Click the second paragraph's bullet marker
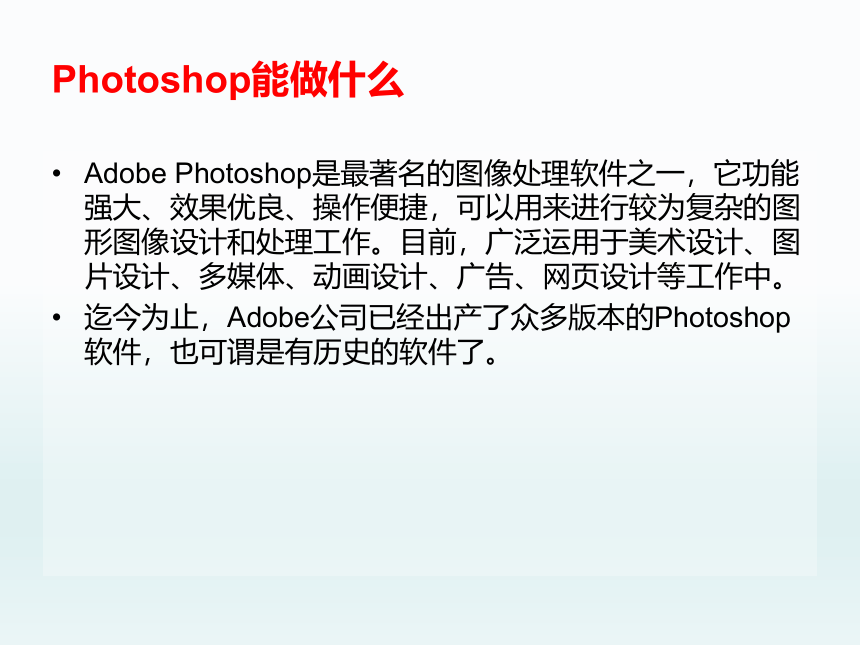The width and height of the screenshot is (860, 645). (x=56, y=318)
